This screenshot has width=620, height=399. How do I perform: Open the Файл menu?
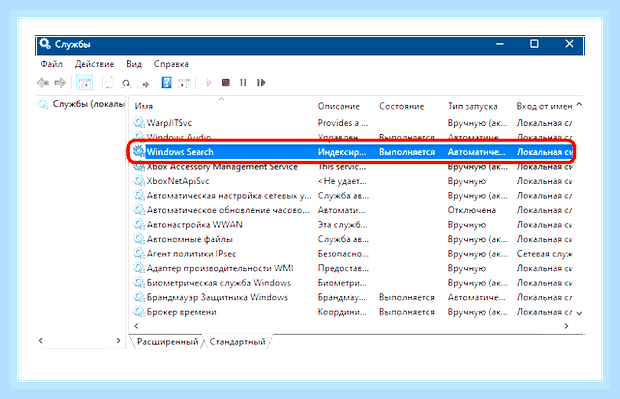pyautogui.click(x=51, y=64)
